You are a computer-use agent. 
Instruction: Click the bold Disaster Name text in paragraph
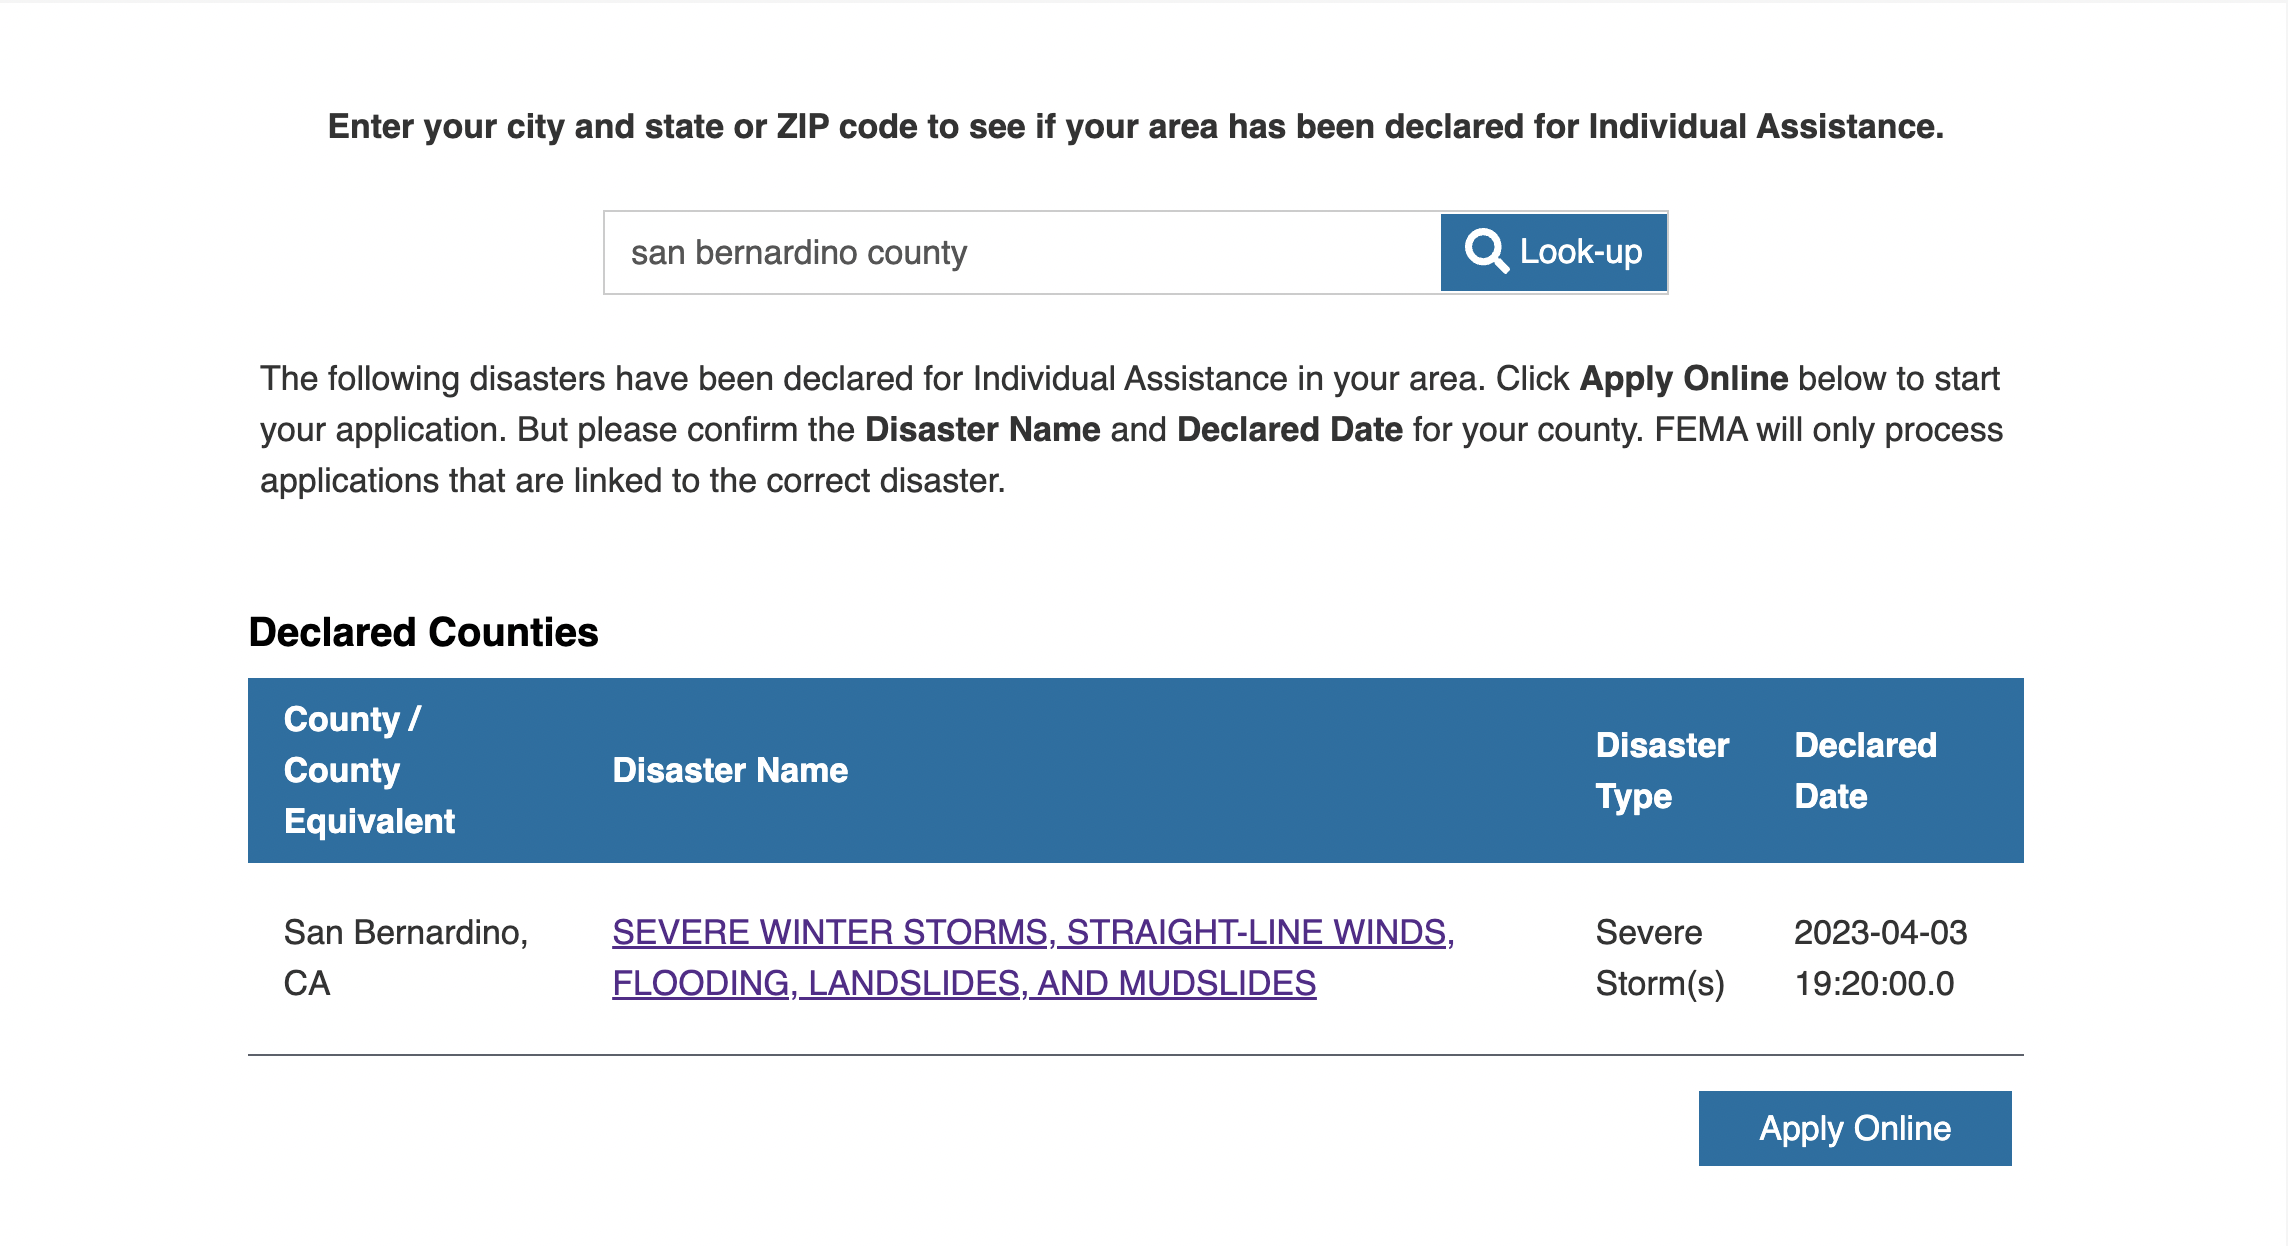[983, 430]
